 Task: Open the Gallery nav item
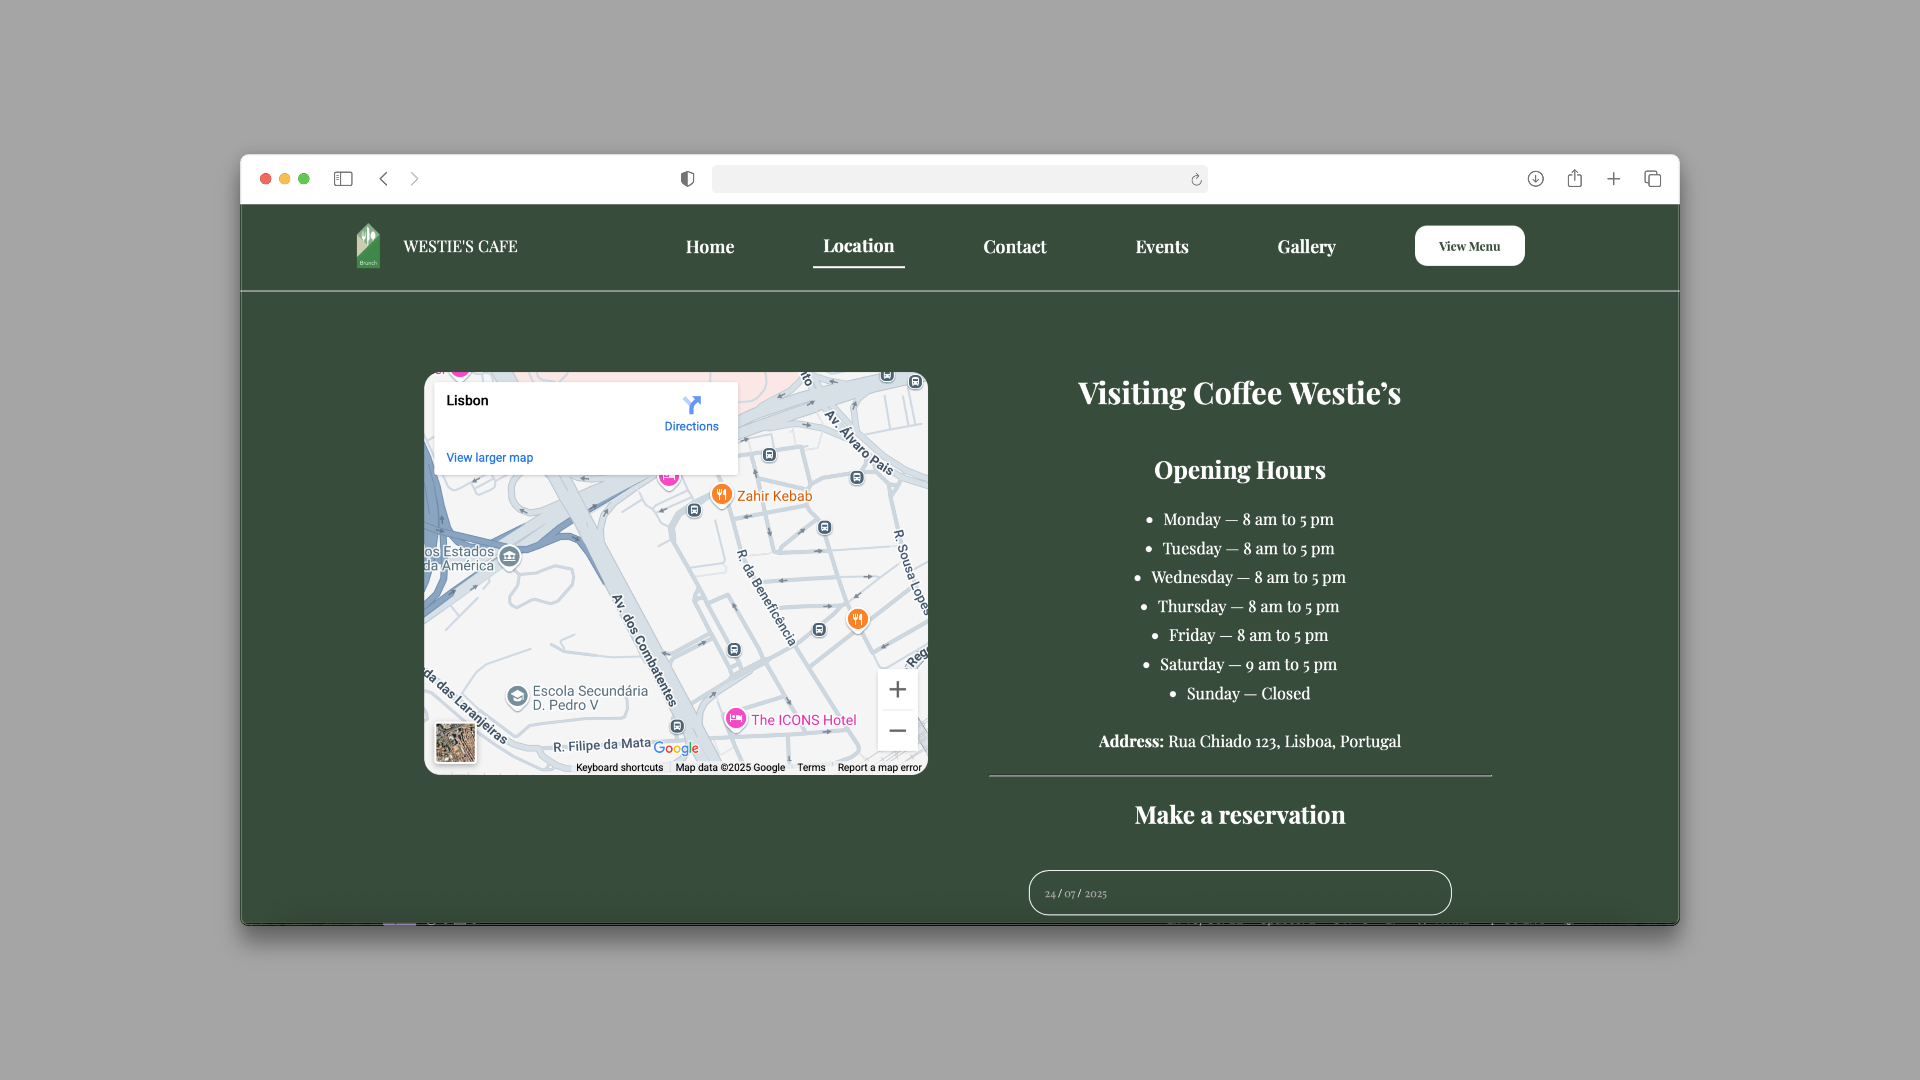pos(1305,247)
